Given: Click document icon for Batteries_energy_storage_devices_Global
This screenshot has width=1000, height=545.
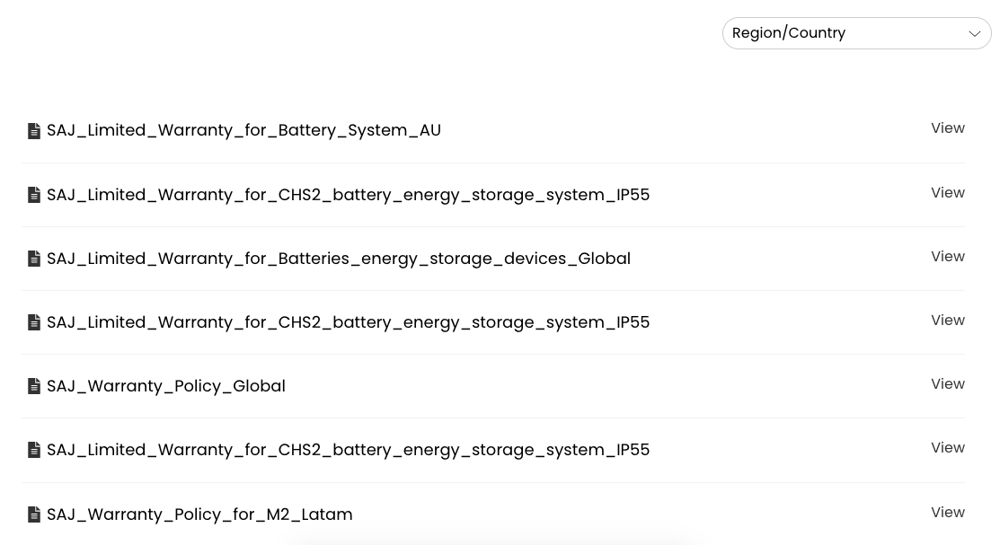Looking at the screenshot, I should click(34, 259).
